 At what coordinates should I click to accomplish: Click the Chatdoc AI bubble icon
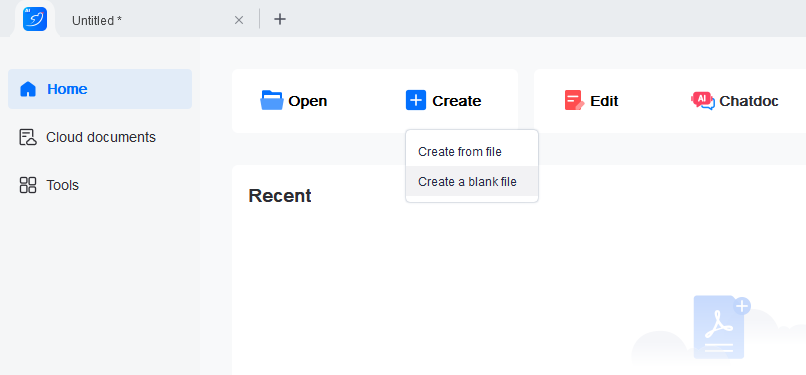click(x=703, y=101)
